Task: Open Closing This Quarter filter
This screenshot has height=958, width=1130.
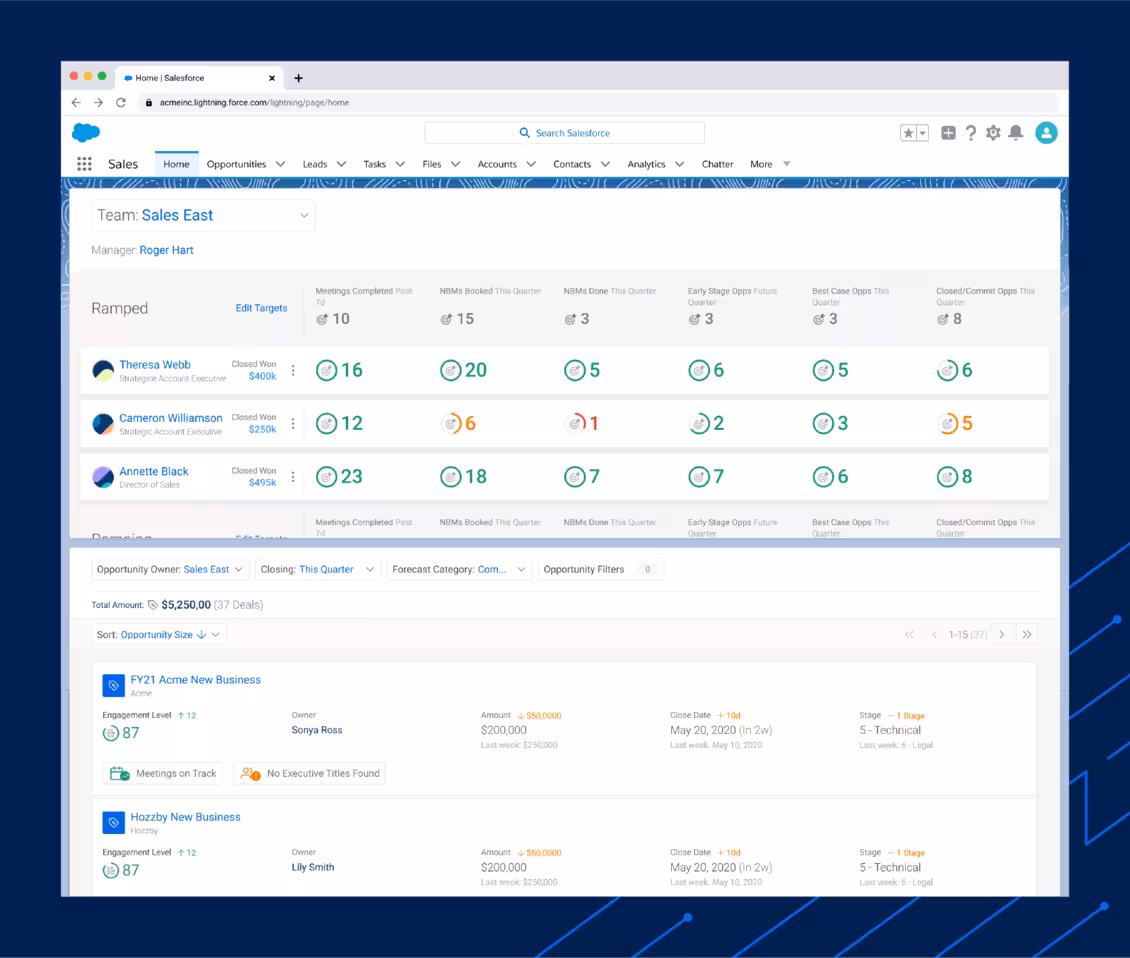Action: pyautogui.click(x=317, y=569)
